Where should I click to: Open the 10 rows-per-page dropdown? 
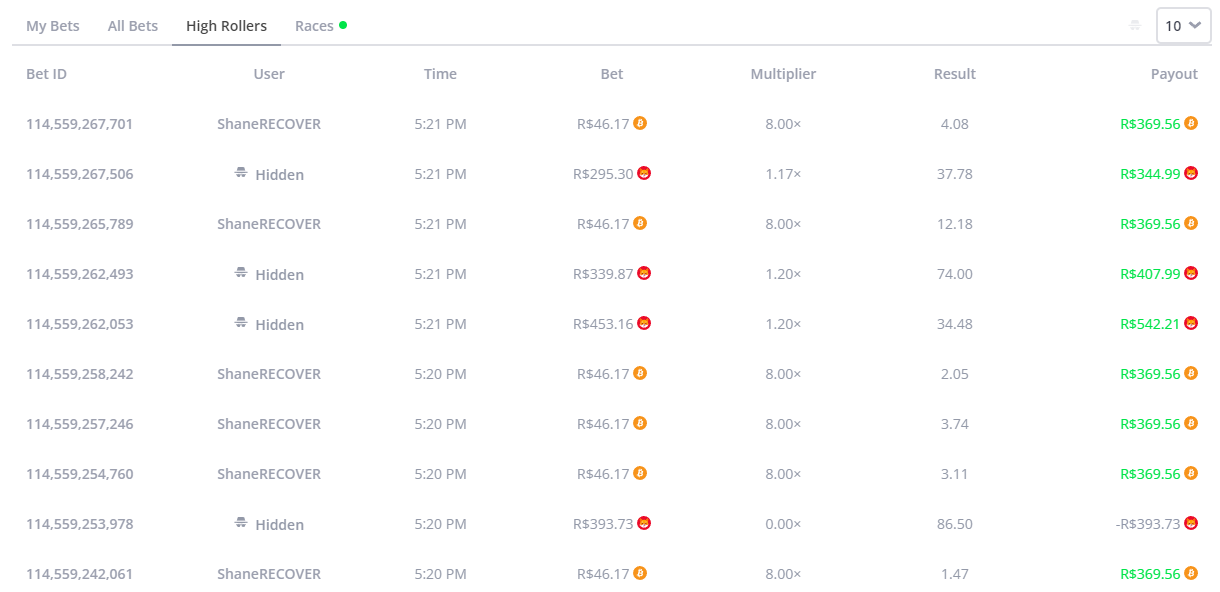tap(1183, 26)
